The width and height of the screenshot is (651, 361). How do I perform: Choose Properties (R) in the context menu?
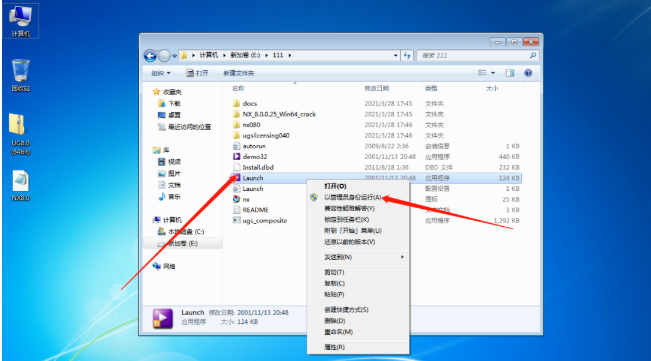click(x=358, y=347)
